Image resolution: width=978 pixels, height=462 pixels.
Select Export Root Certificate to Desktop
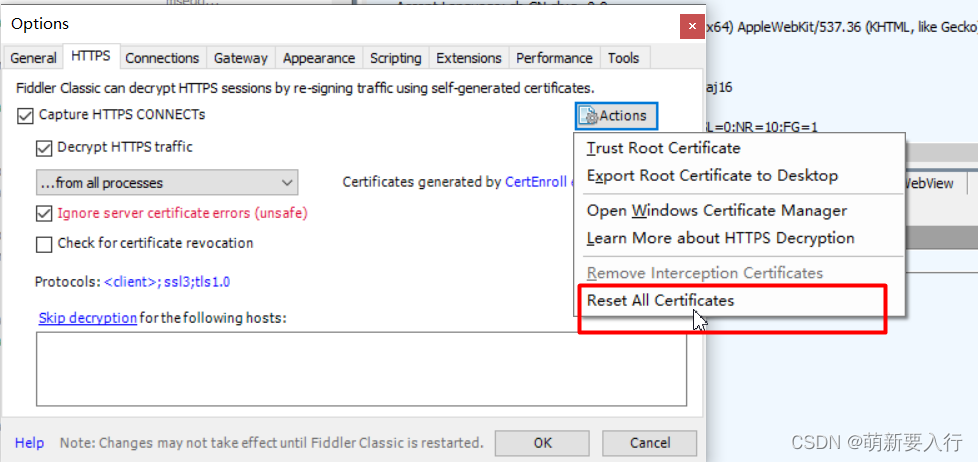[711, 176]
